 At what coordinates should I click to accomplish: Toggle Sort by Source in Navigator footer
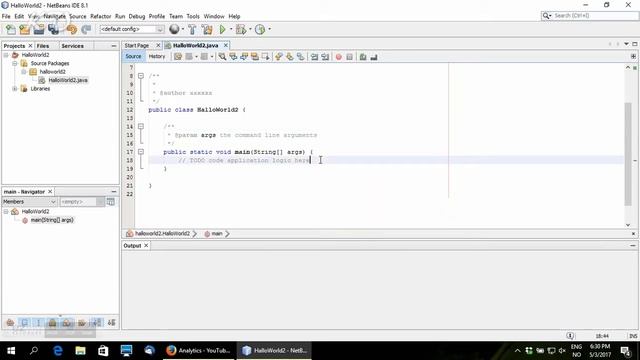tap(111, 323)
